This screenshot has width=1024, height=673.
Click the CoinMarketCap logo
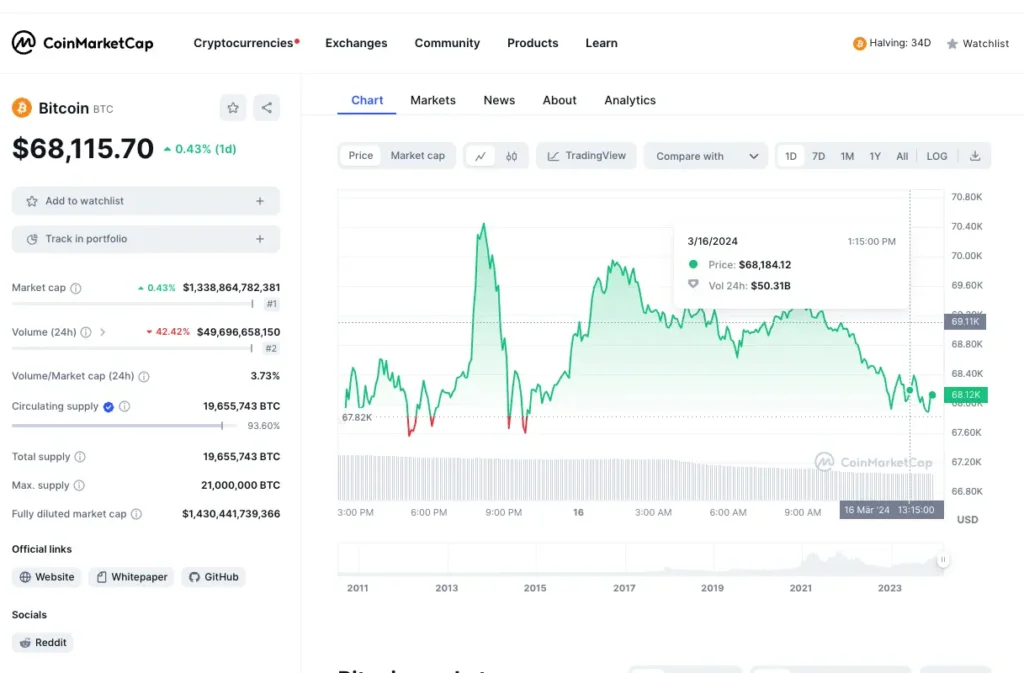coord(82,43)
